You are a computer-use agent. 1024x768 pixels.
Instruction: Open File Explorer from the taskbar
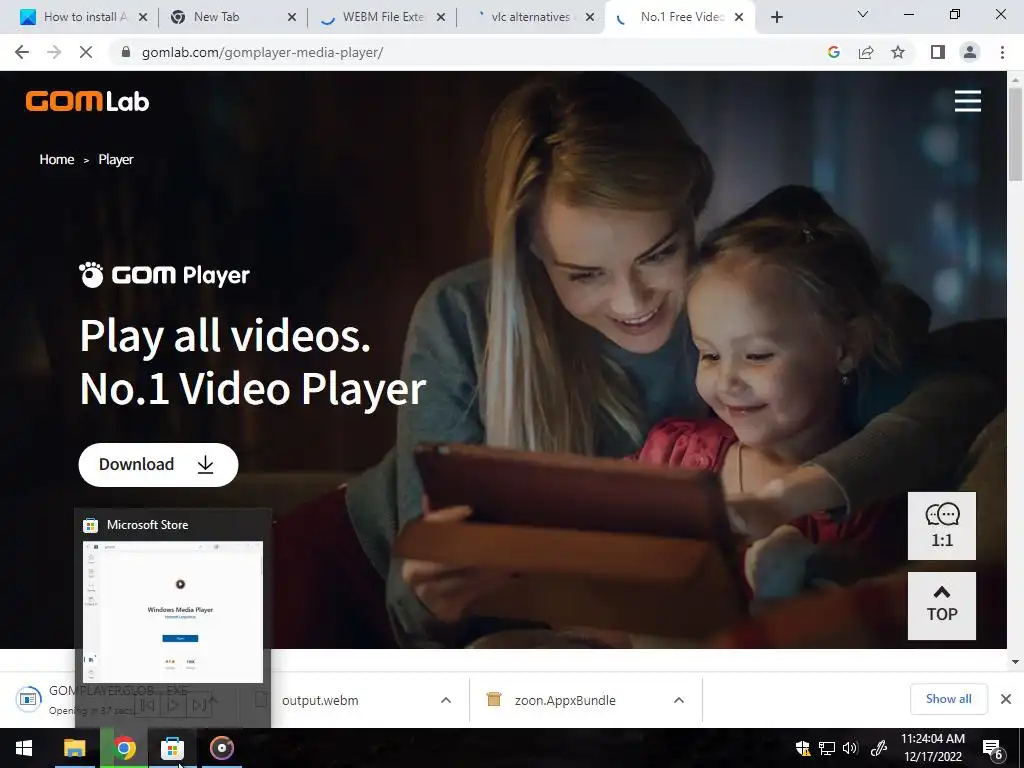click(74, 748)
